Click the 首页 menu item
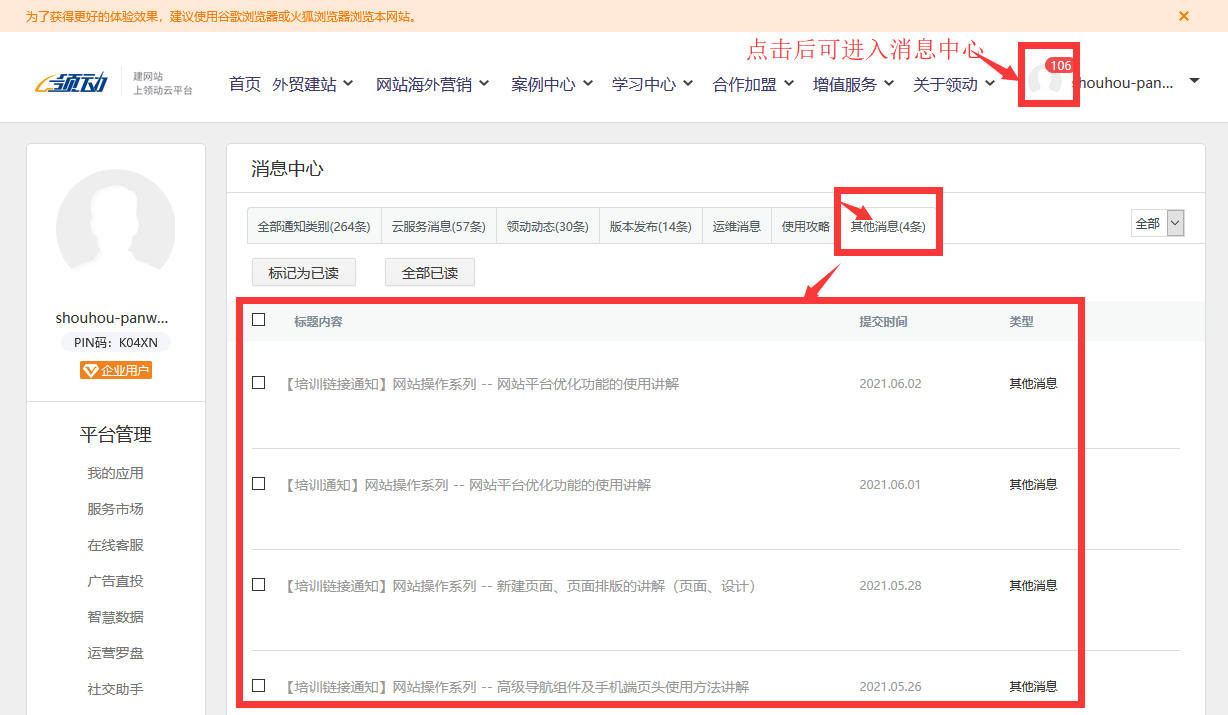1228x715 pixels. point(244,84)
